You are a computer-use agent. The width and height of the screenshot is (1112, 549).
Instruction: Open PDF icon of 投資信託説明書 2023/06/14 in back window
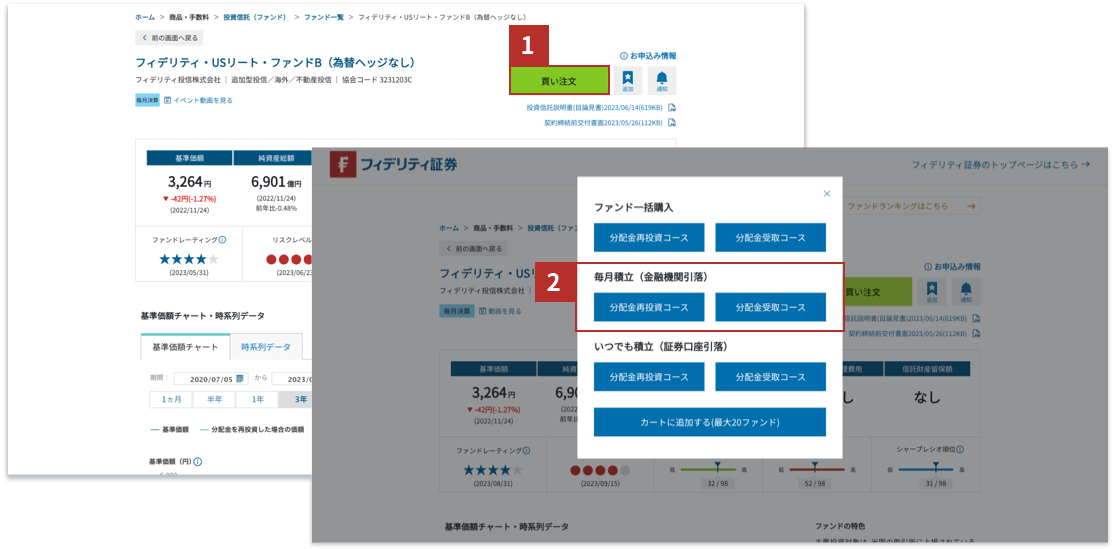click(x=672, y=108)
